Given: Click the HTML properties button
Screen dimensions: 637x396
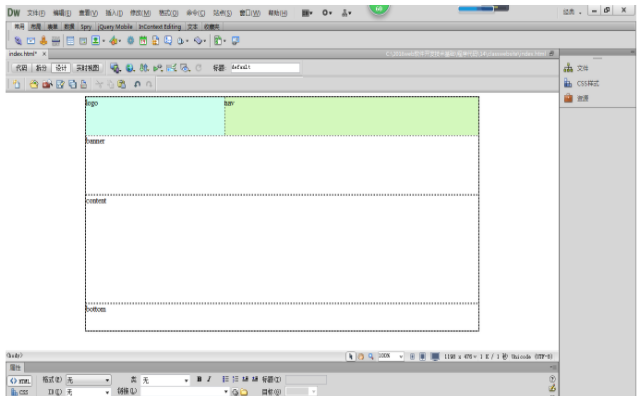Looking at the screenshot, I should coord(20,381).
